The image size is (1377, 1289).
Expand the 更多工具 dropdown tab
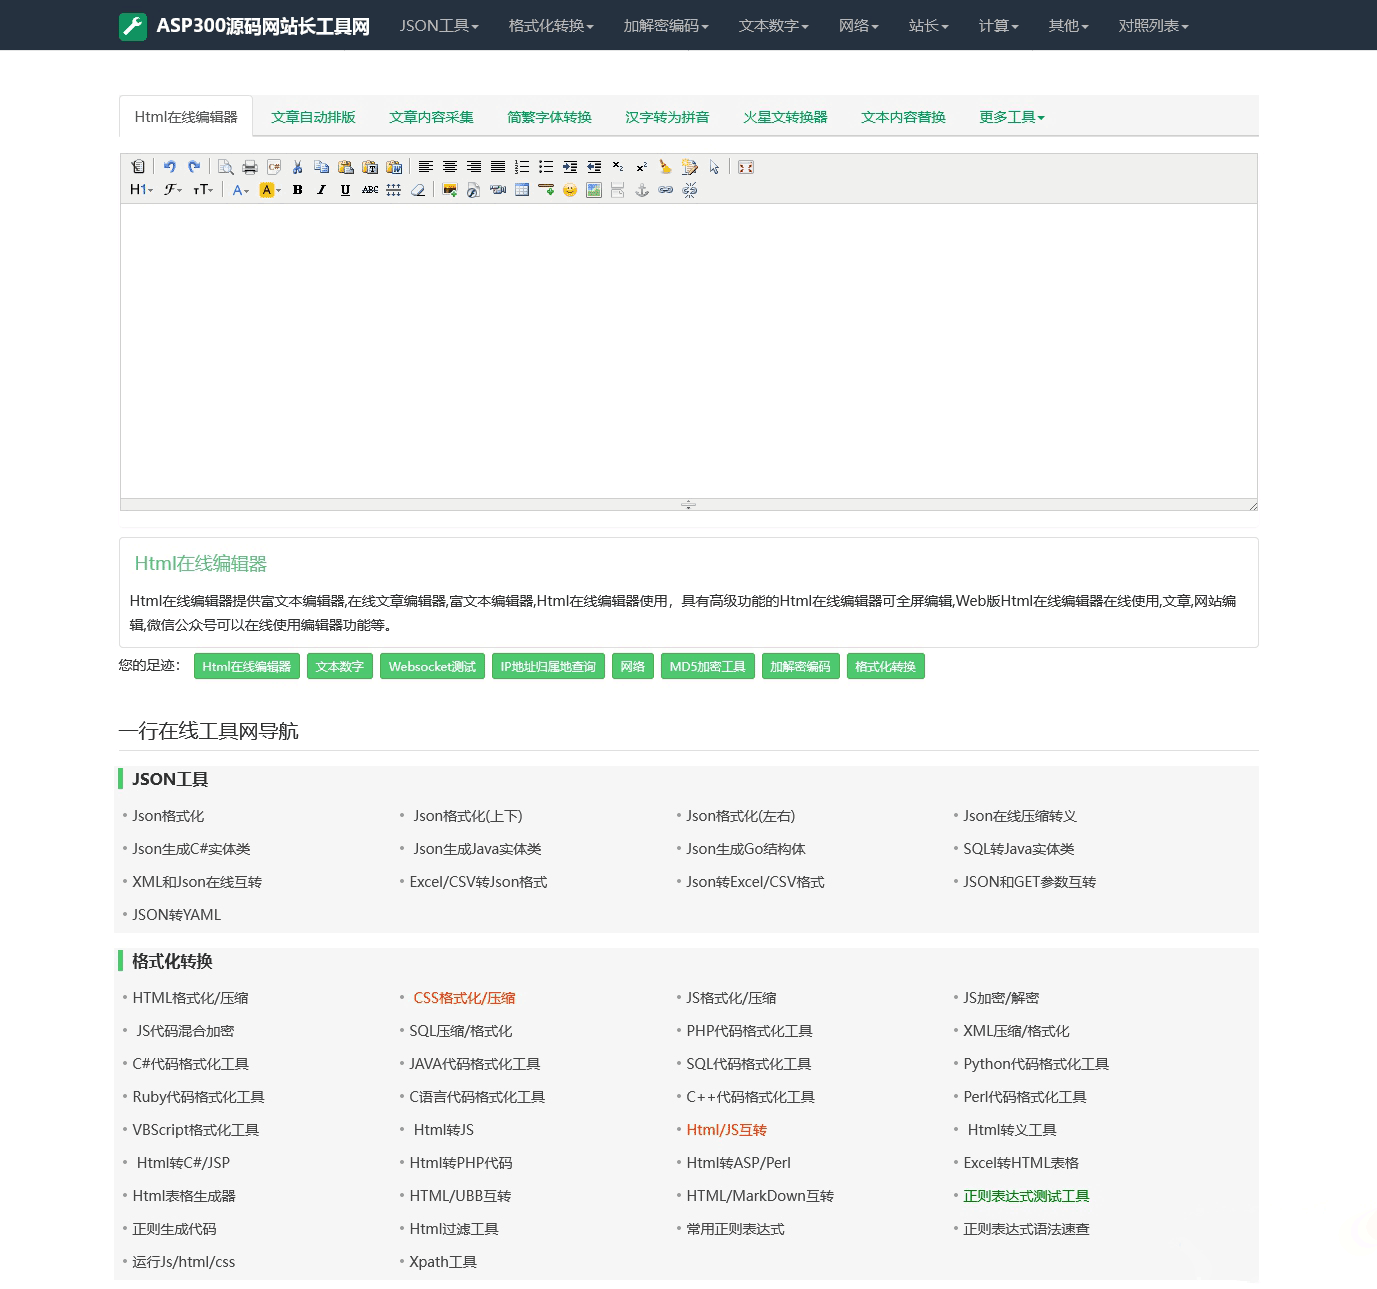(1011, 117)
